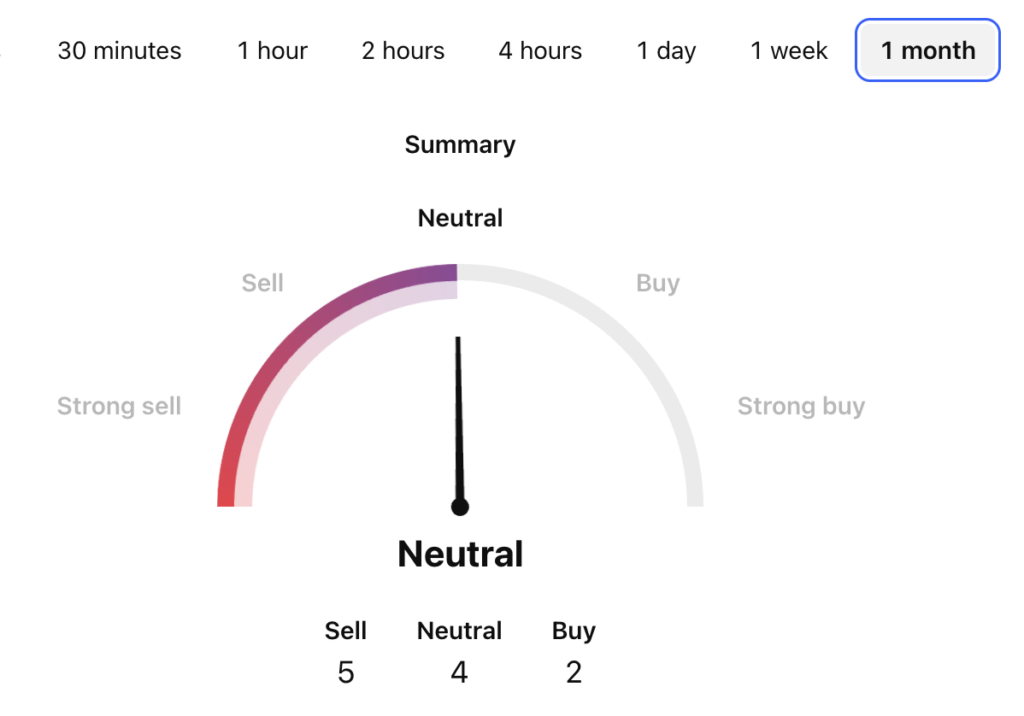The width and height of the screenshot is (1024, 716).
Task: Click the Sell label on gauge
Action: pyautogui.click(x=263, y=283)
